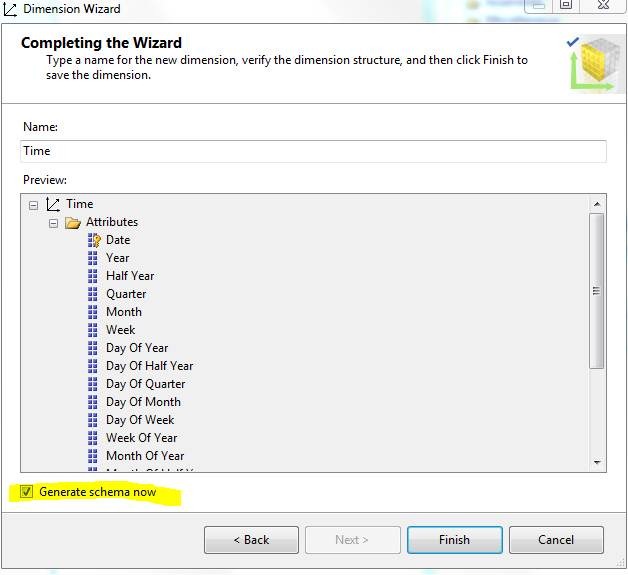The height and width of the screenshot is (575, 628).
Task: Click the Day Of Week attribute icon
Action: [94, 420]
